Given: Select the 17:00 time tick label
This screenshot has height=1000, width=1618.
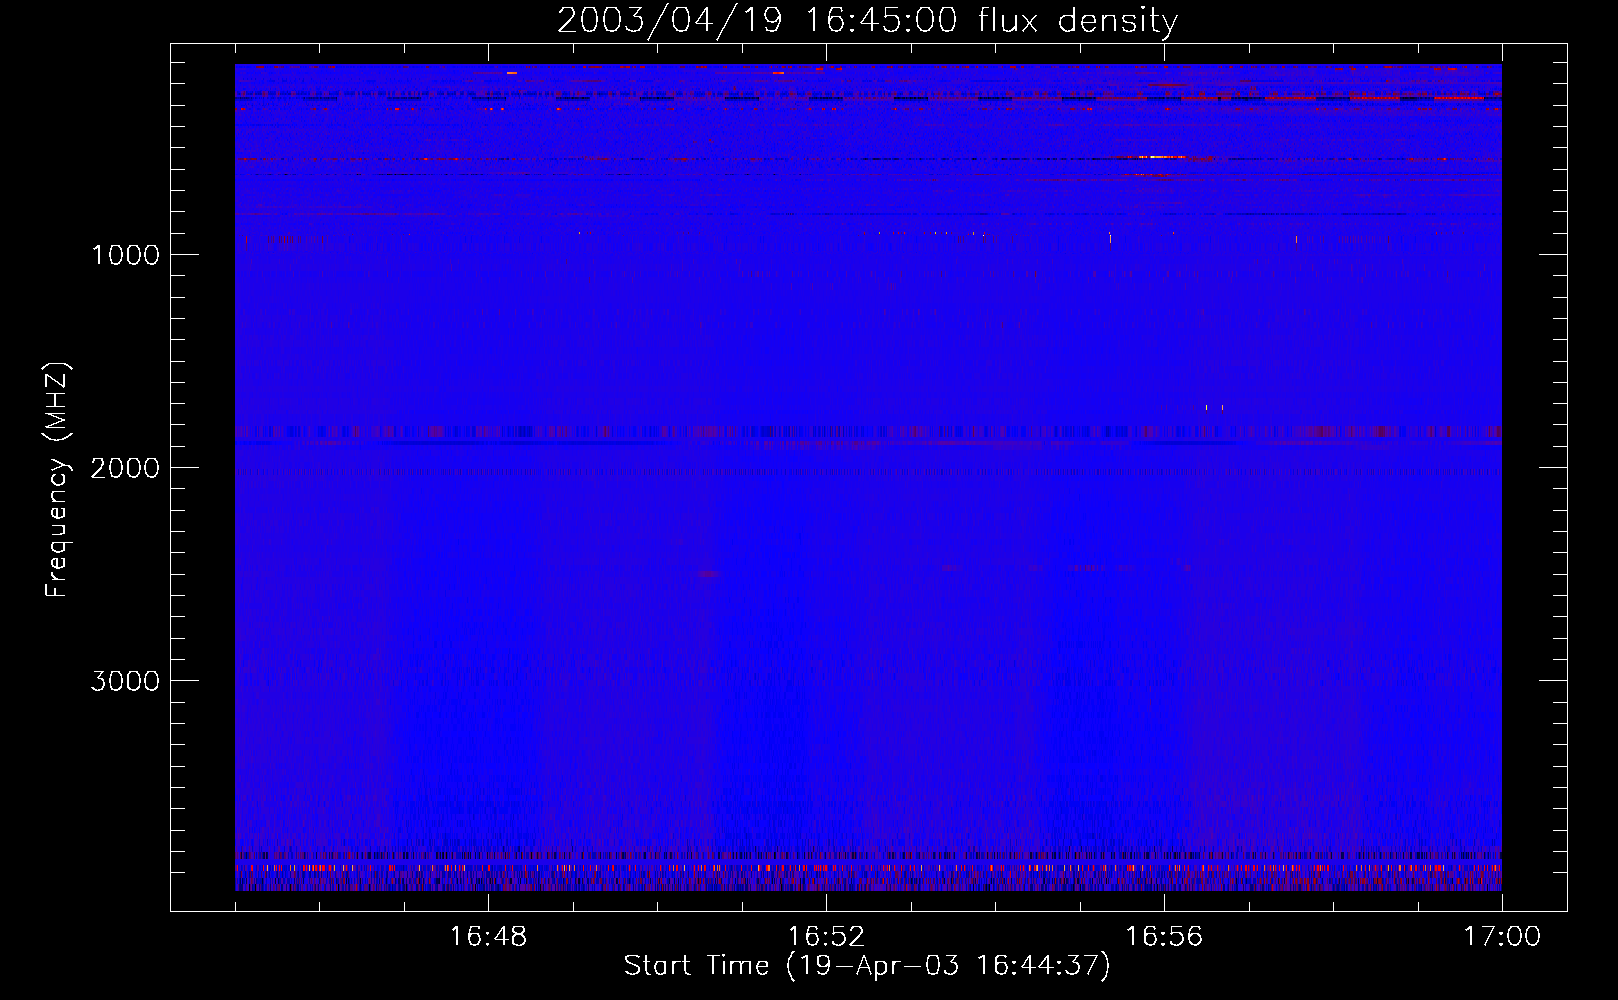Looking at the screenshot, I should (1501, 937).
